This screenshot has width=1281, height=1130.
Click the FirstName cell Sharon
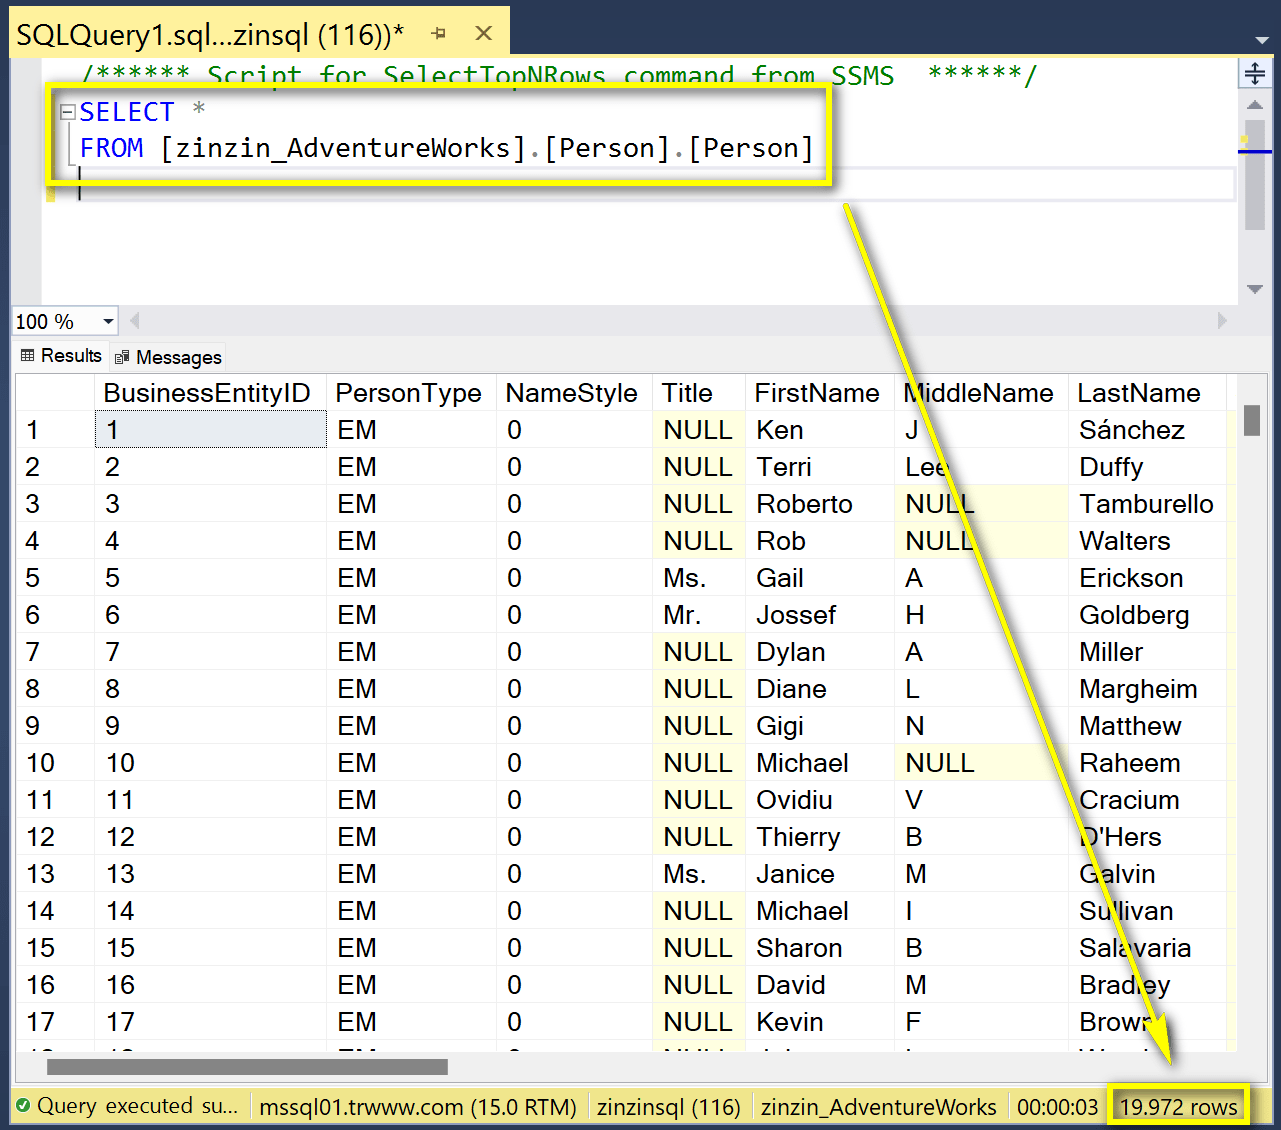(820, 948)
